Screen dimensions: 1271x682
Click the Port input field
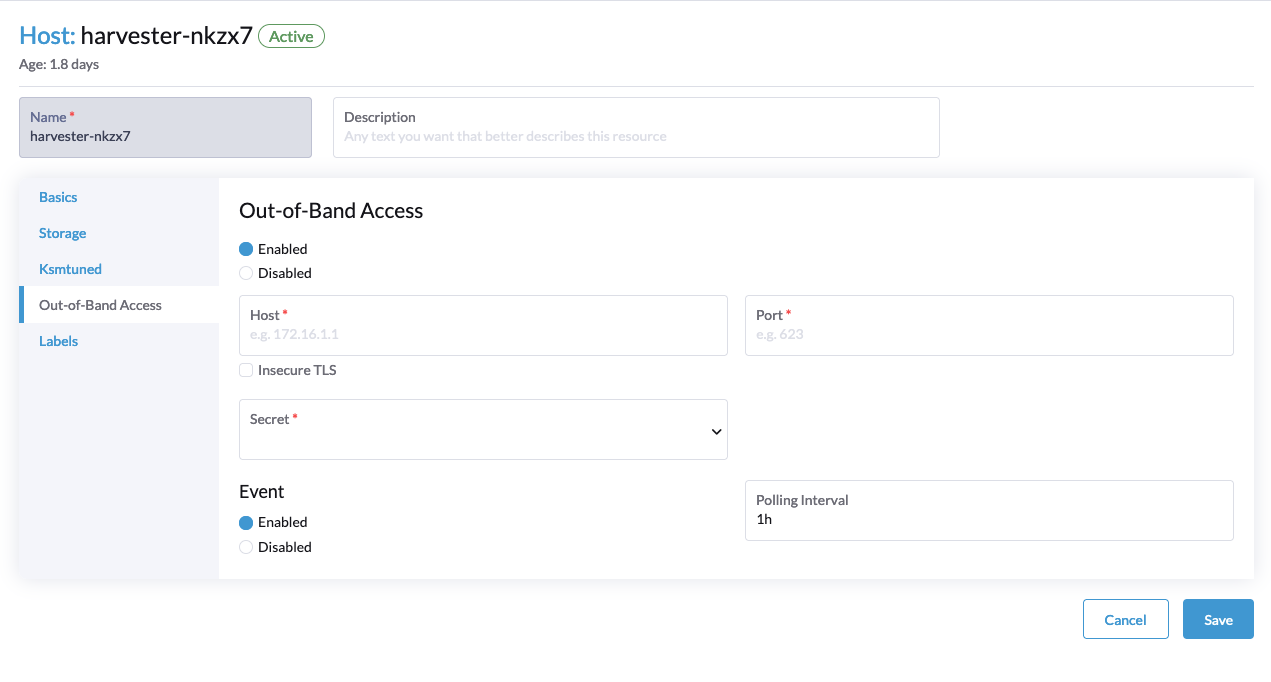(988, 331)
